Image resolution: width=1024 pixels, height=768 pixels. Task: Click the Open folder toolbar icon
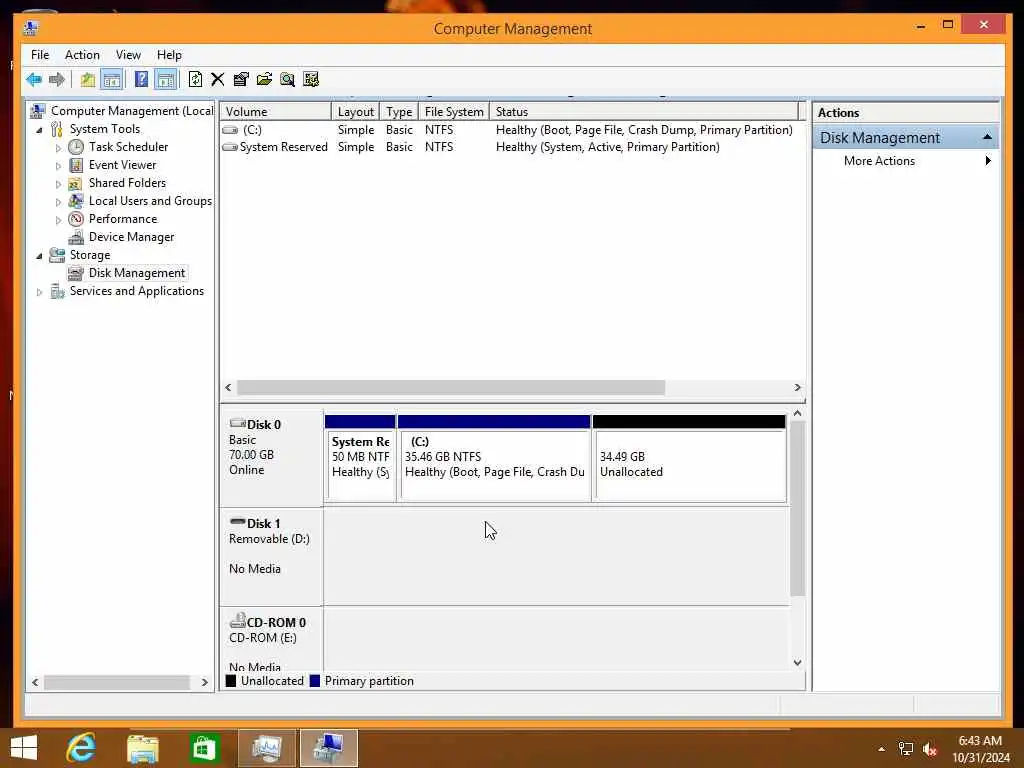point(264,80)
